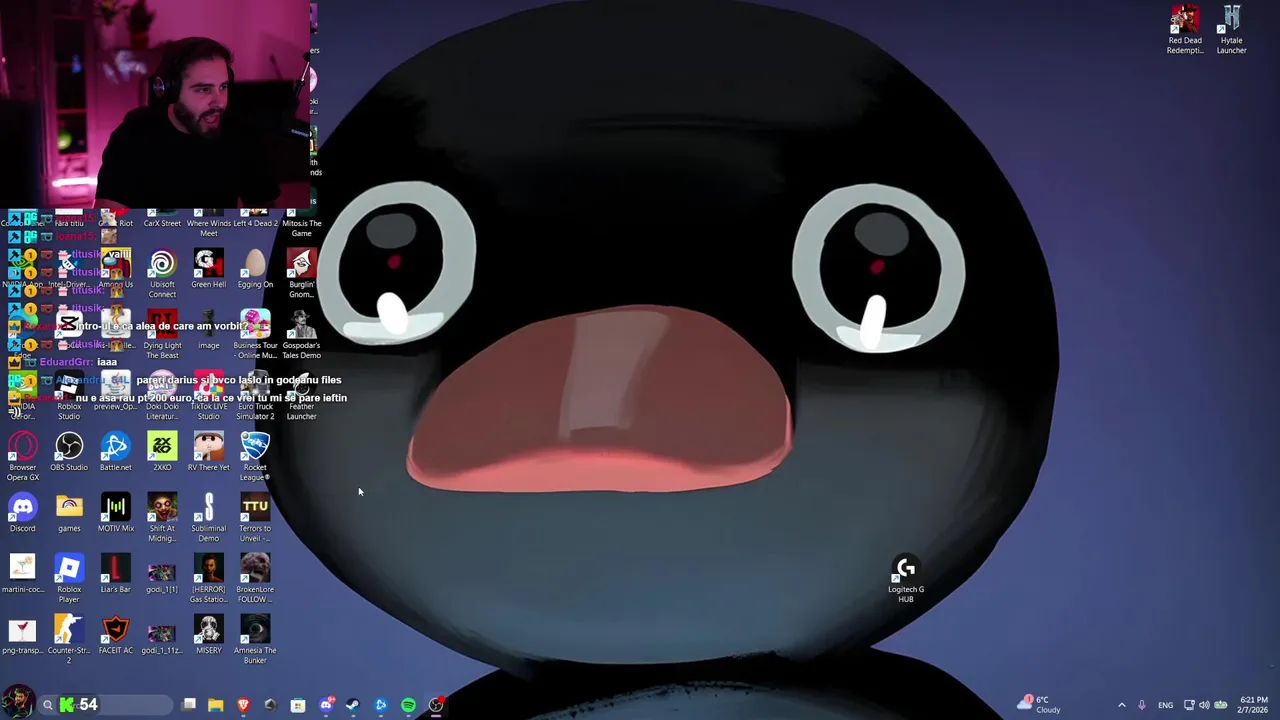The width and height of the screenshot is (1280, 720).
Task: Launch OBS Studio desktop icon
Action: point(69,452)
